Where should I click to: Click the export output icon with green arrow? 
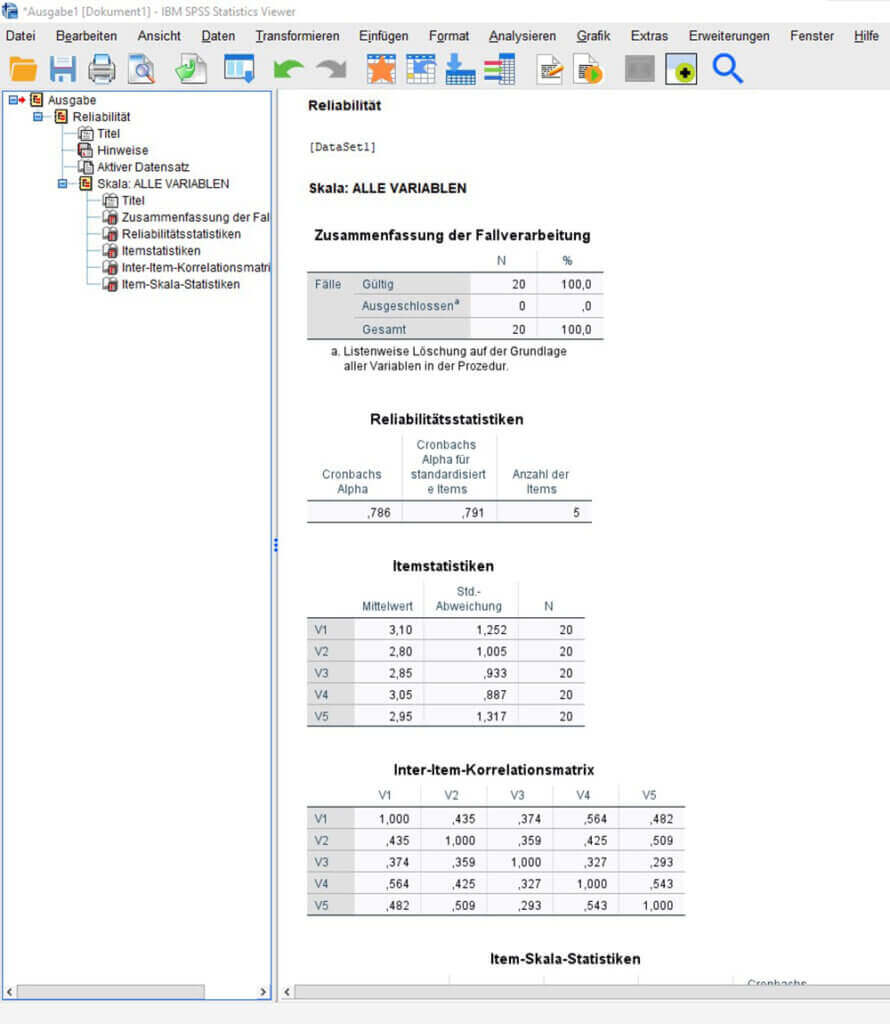tap(190, 69)
